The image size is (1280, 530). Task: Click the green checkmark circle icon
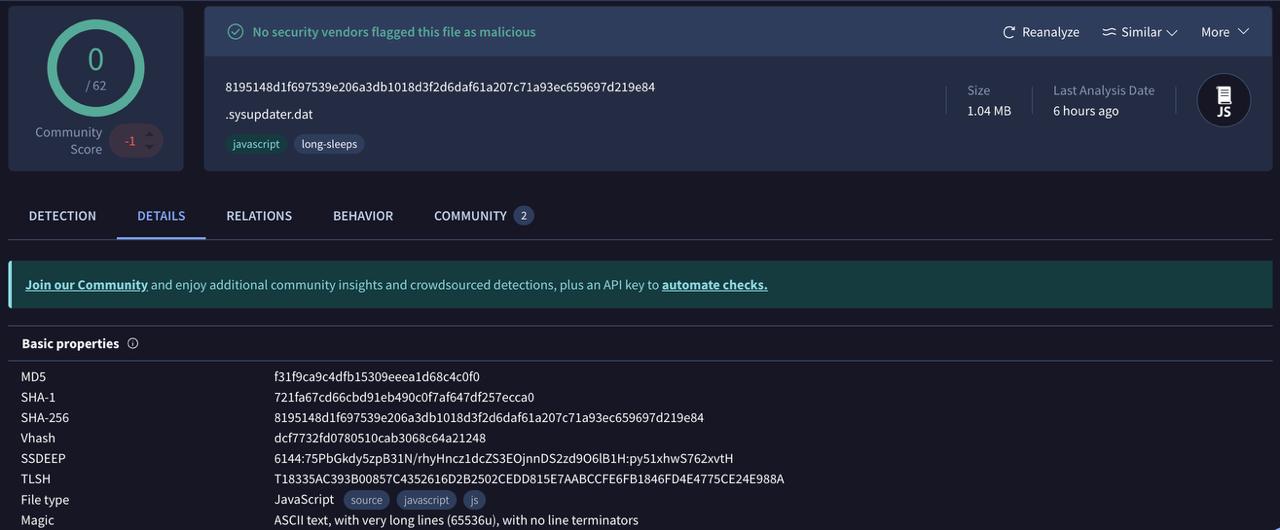(236, 32)
